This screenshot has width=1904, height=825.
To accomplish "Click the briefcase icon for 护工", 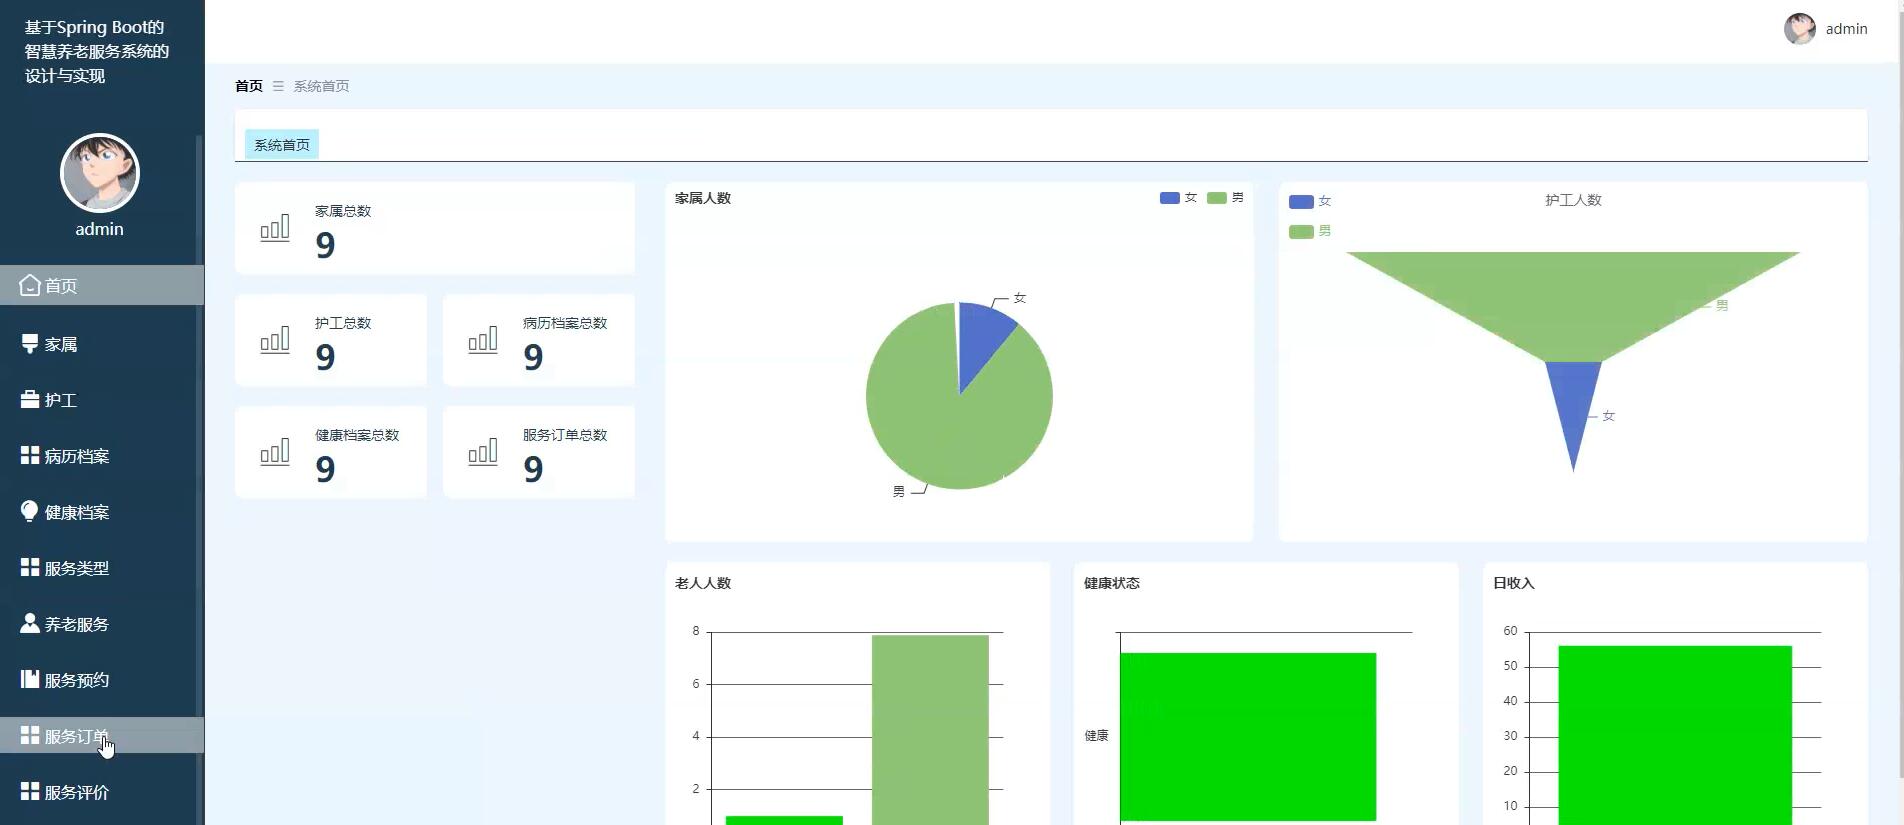I will pos(30,399).
